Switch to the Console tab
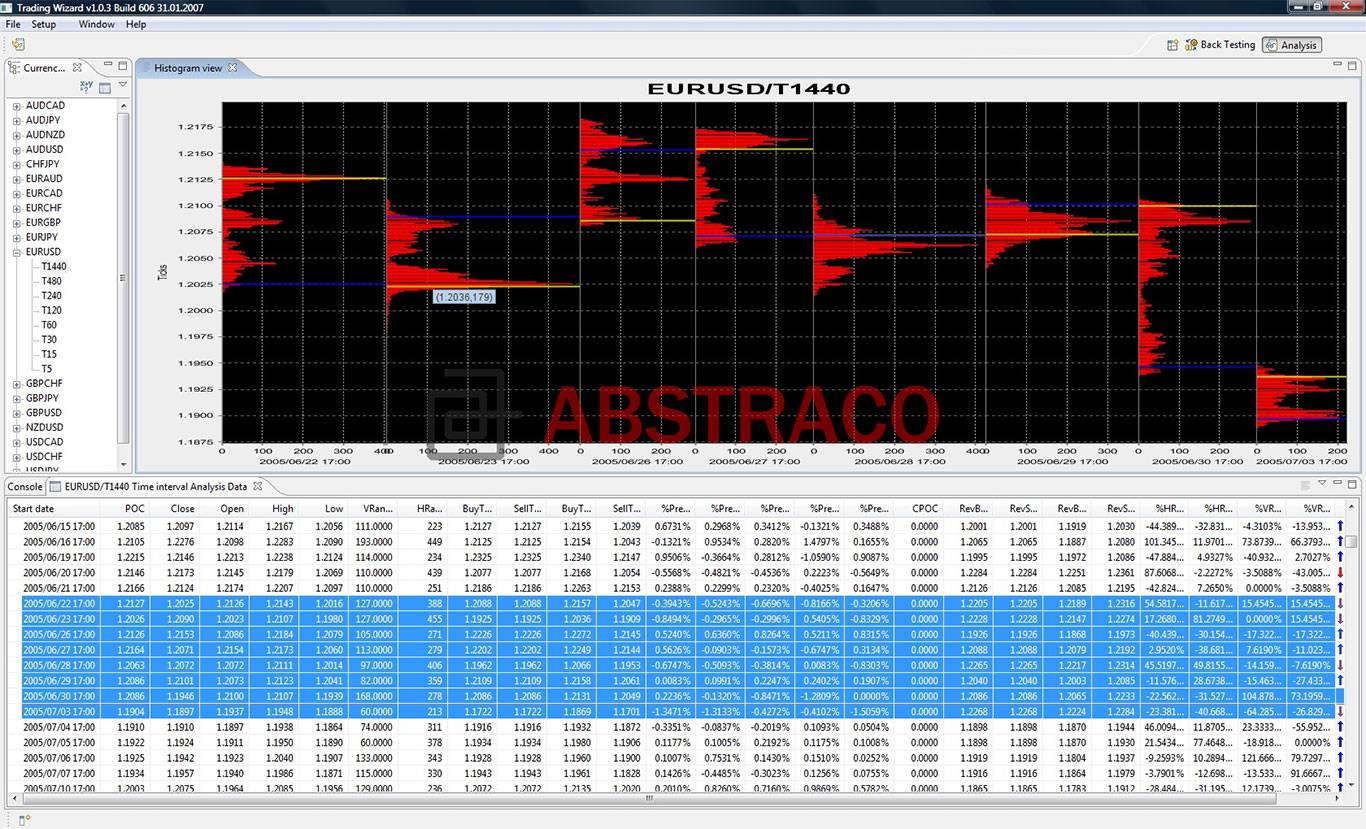The image size is (1366, 829). coord(23,487)
